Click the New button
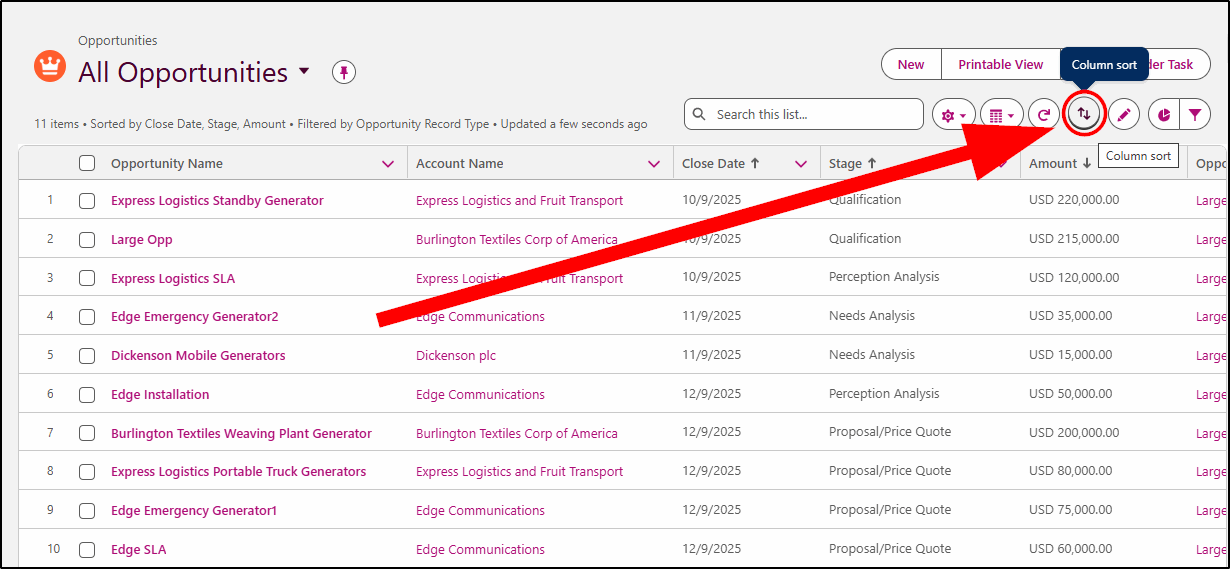The height and width of the screenshot is (569, 1230). click(910, 64)
